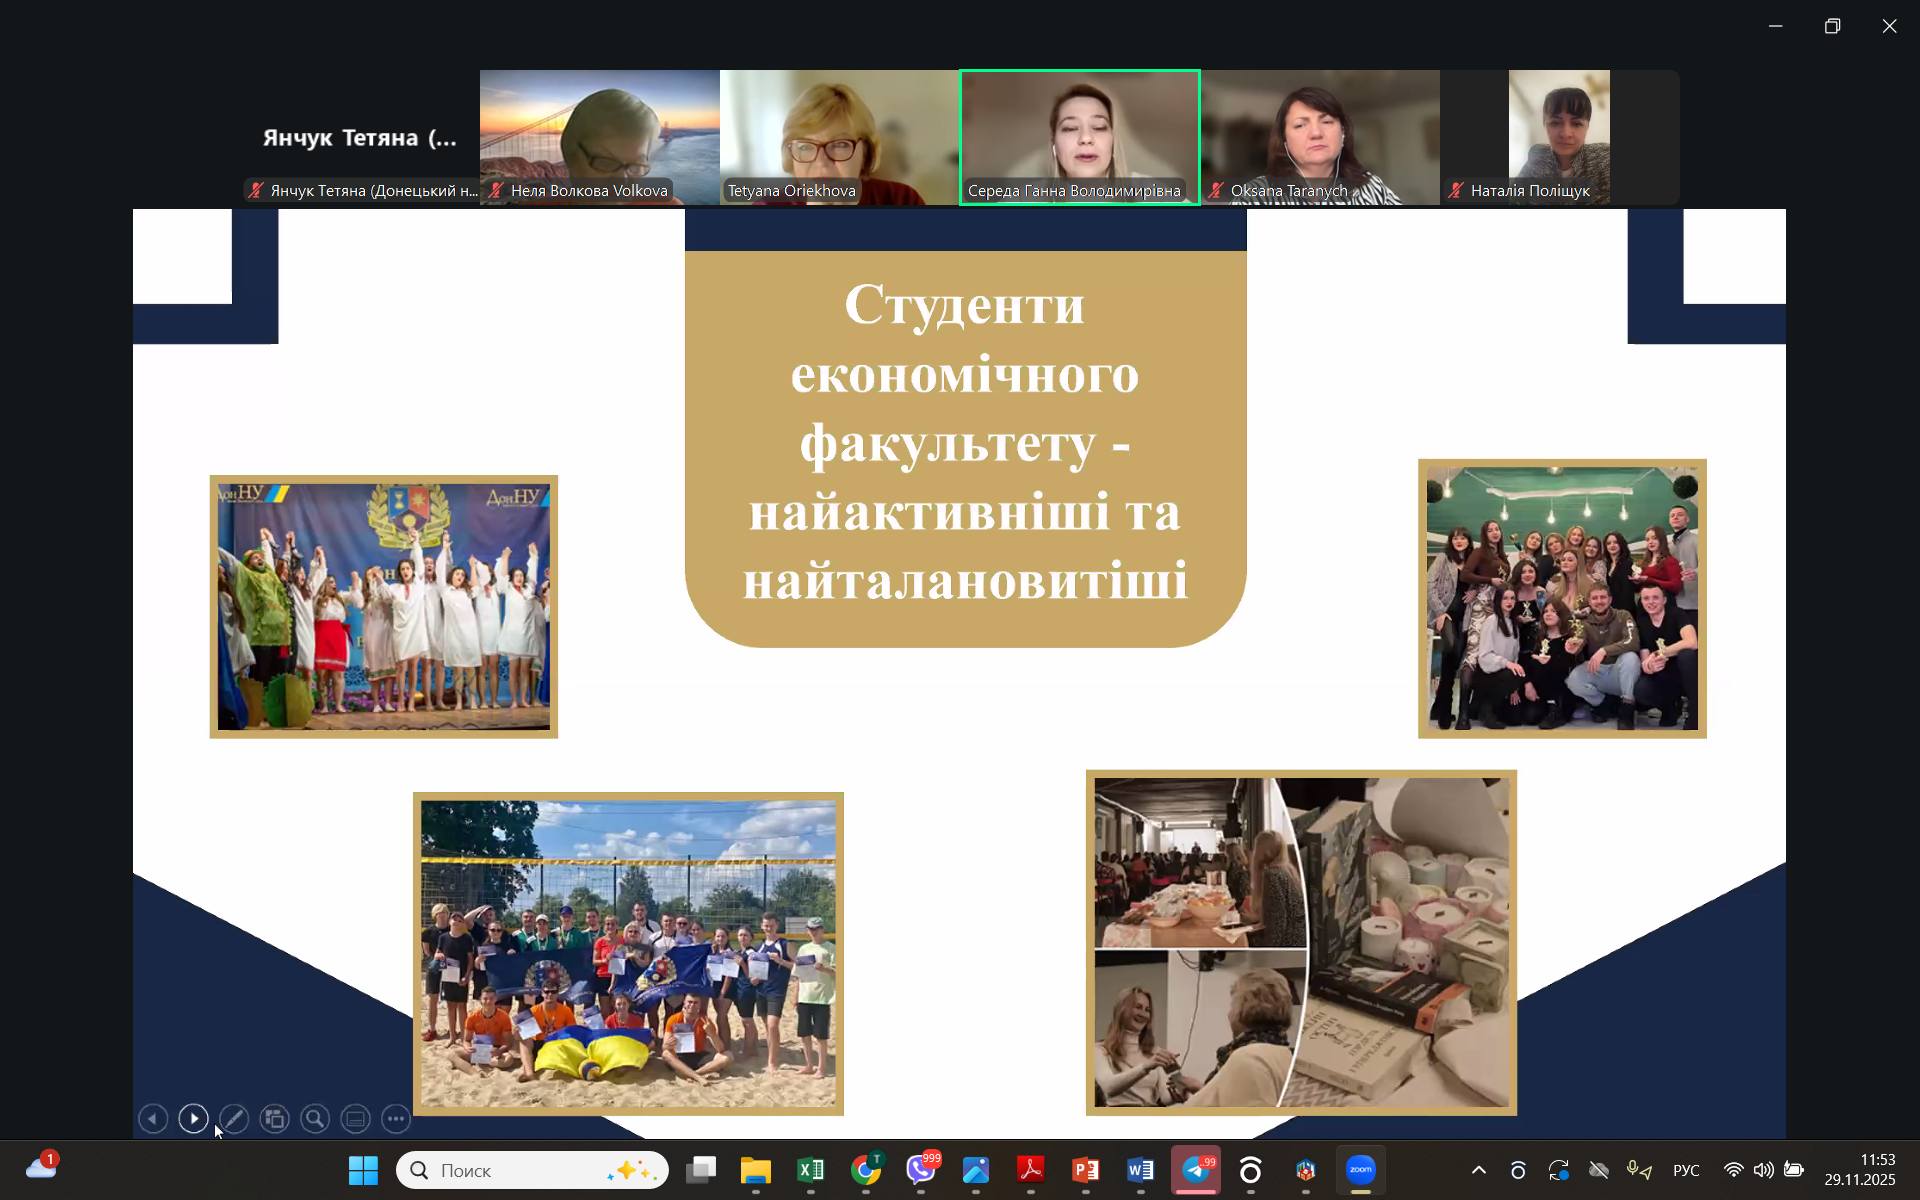
Task: Open Excel taskbar icon
Action: tap(811, 1170)
